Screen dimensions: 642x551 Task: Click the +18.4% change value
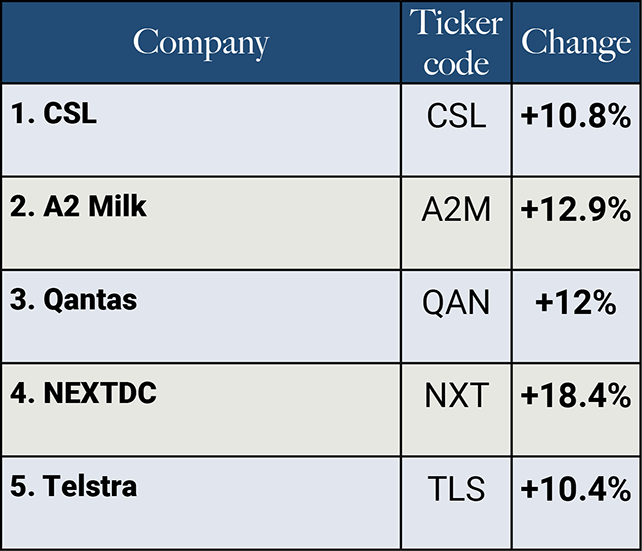576,396
